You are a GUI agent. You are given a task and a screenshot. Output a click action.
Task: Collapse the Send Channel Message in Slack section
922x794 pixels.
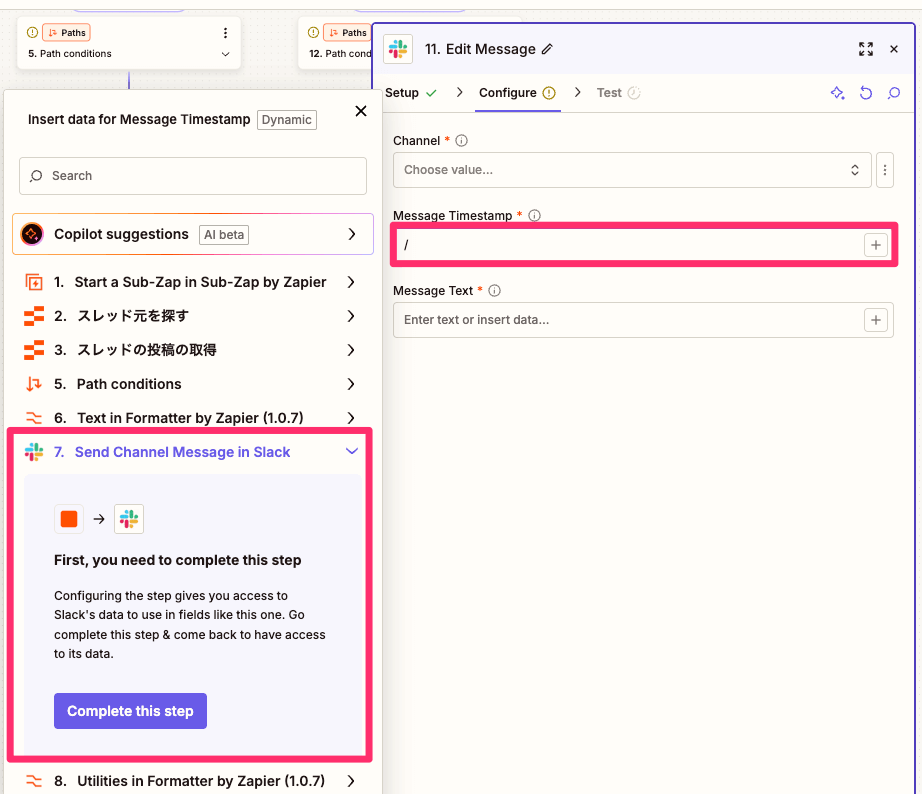351,452
